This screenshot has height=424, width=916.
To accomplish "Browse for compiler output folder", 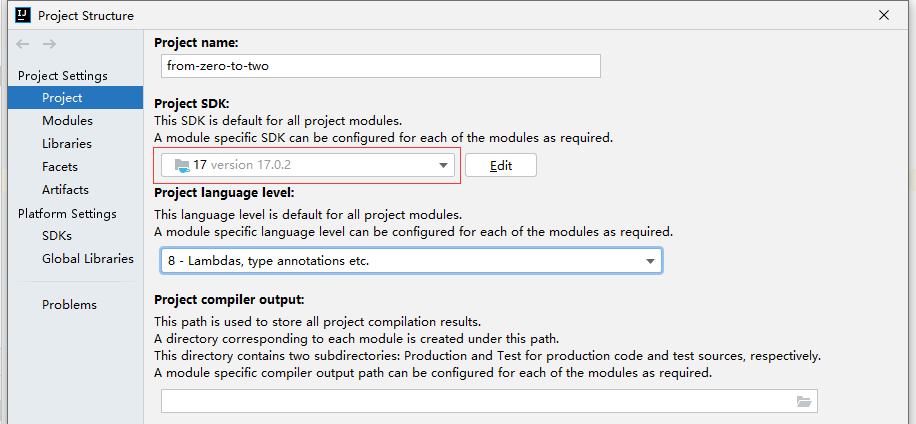I will (x=803, y=401).
